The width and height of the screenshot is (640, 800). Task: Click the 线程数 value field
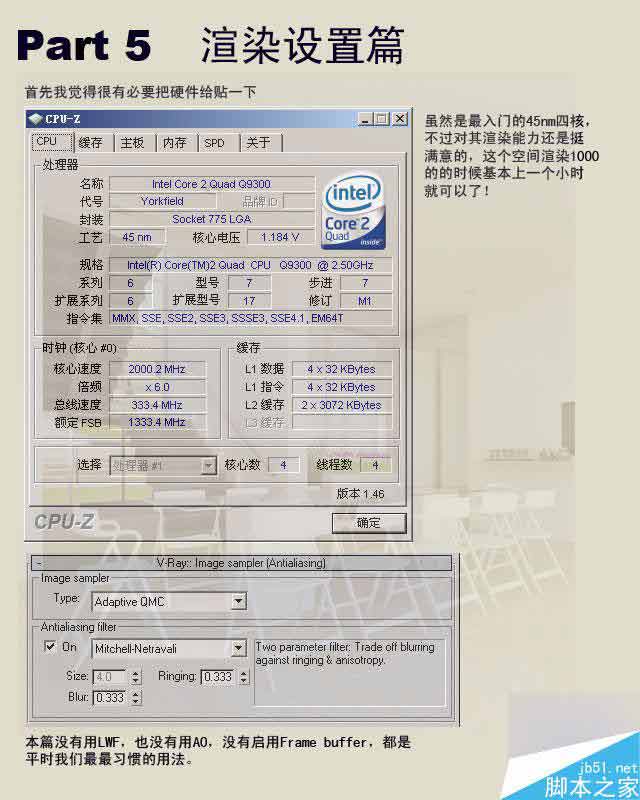[376, 465]
